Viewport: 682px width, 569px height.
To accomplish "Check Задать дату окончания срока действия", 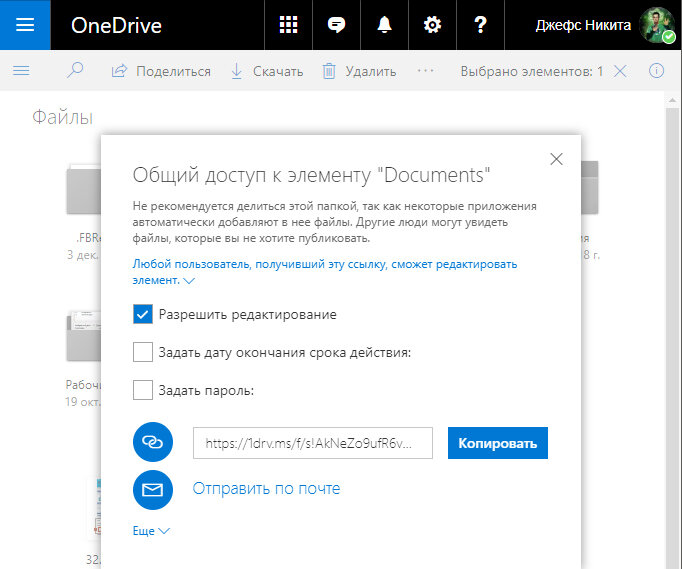I will coord(143,352).
